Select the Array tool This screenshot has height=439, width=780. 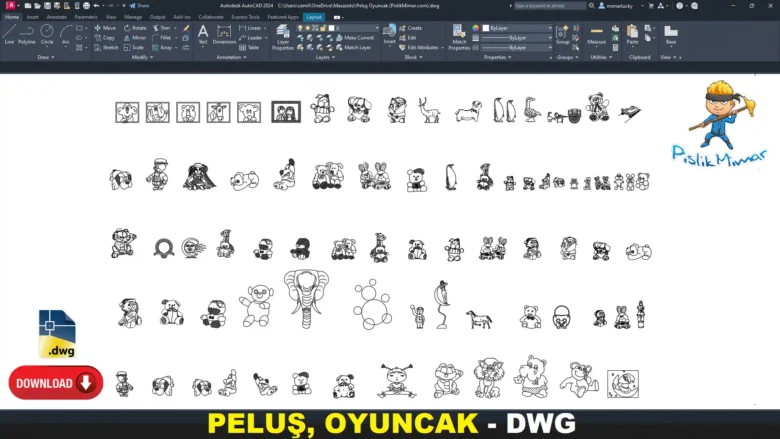(x=162, y=48)
